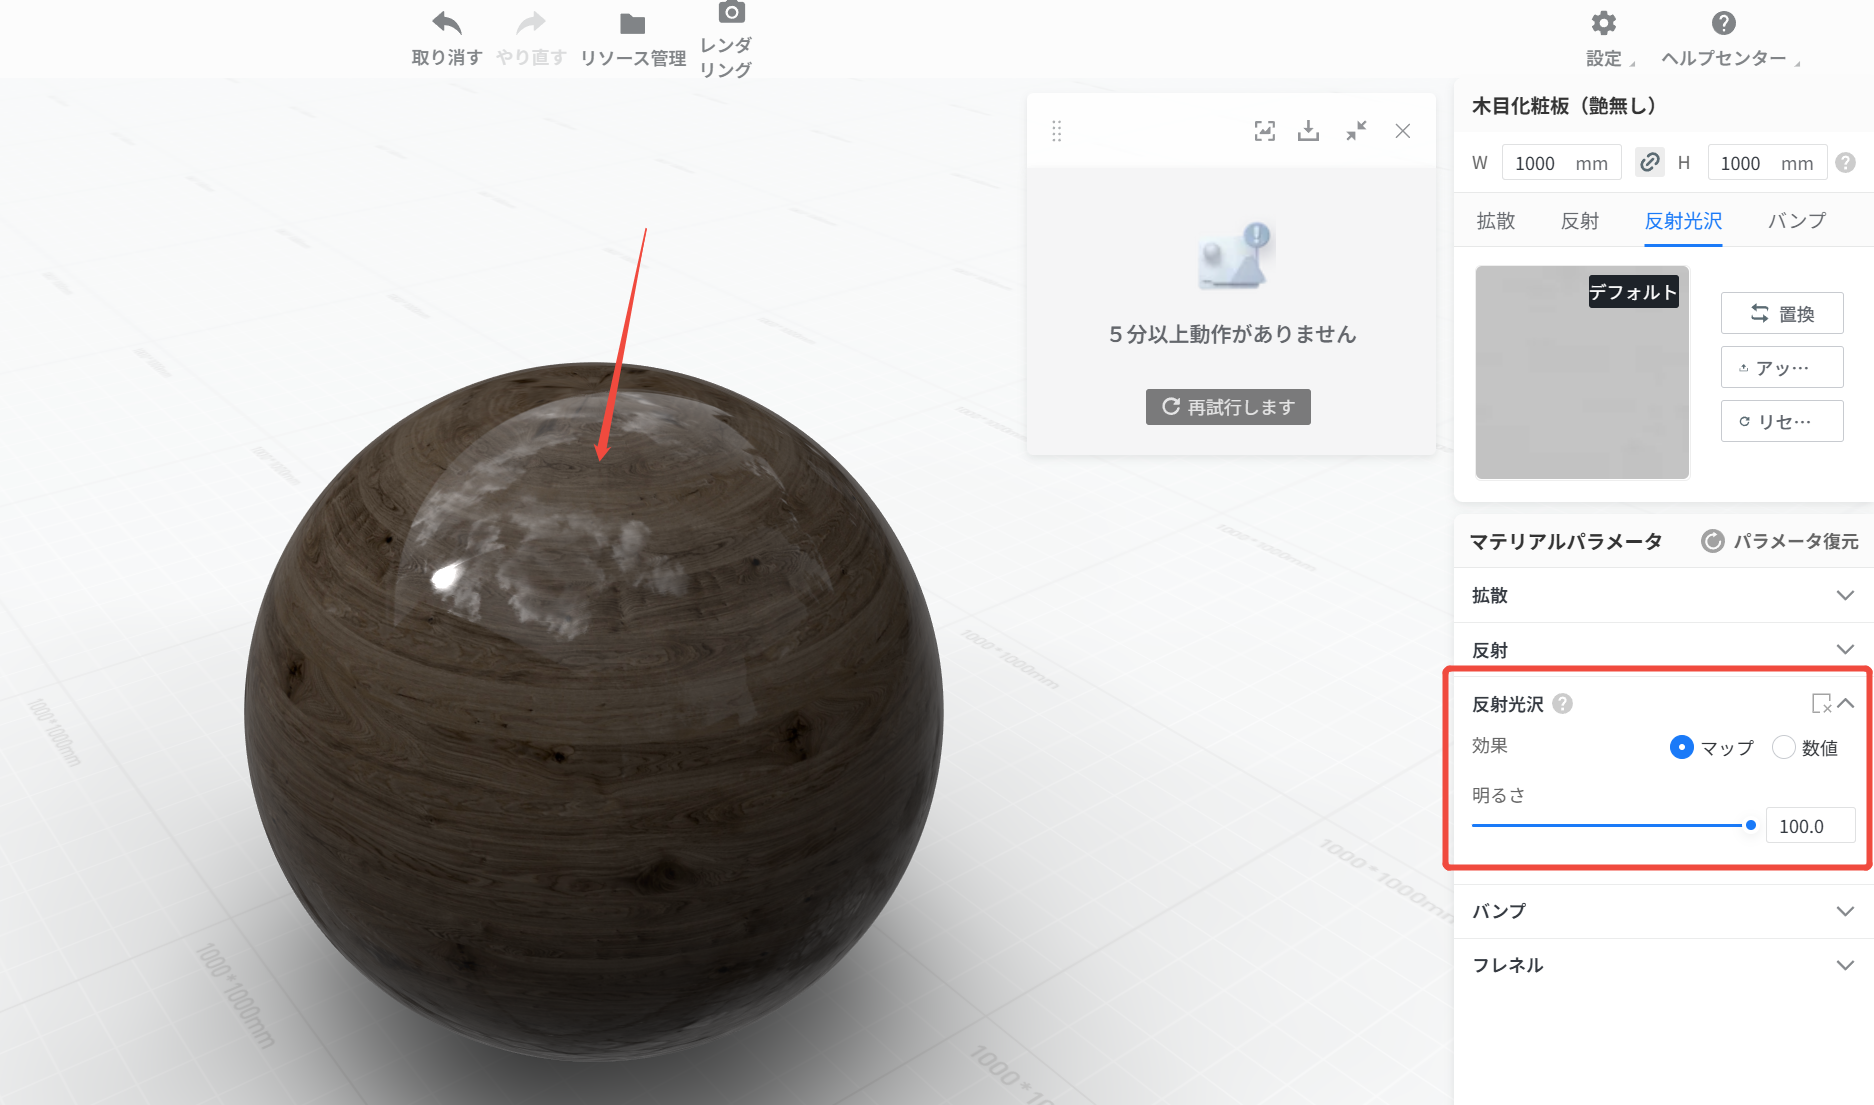Select the 数値 radio option
The image size is (1874, 1105).
[x=1784, y=747]
